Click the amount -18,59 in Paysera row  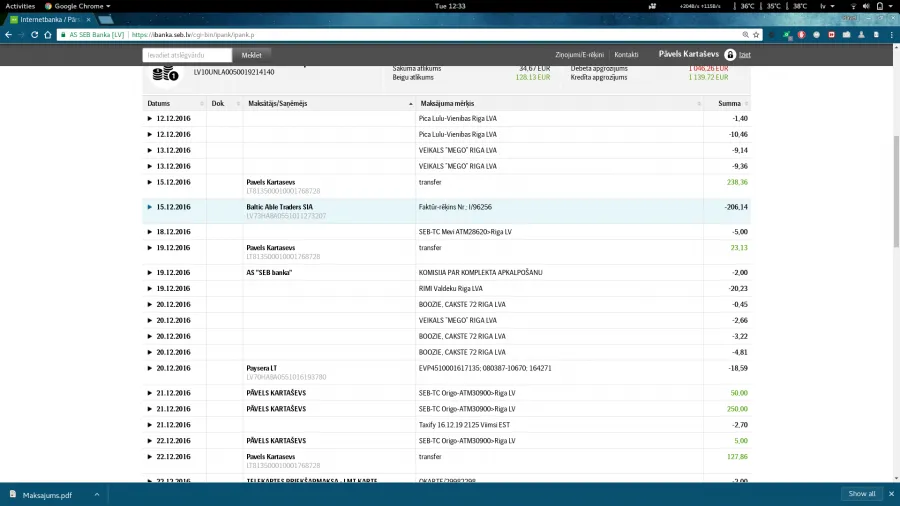[738, 368]
